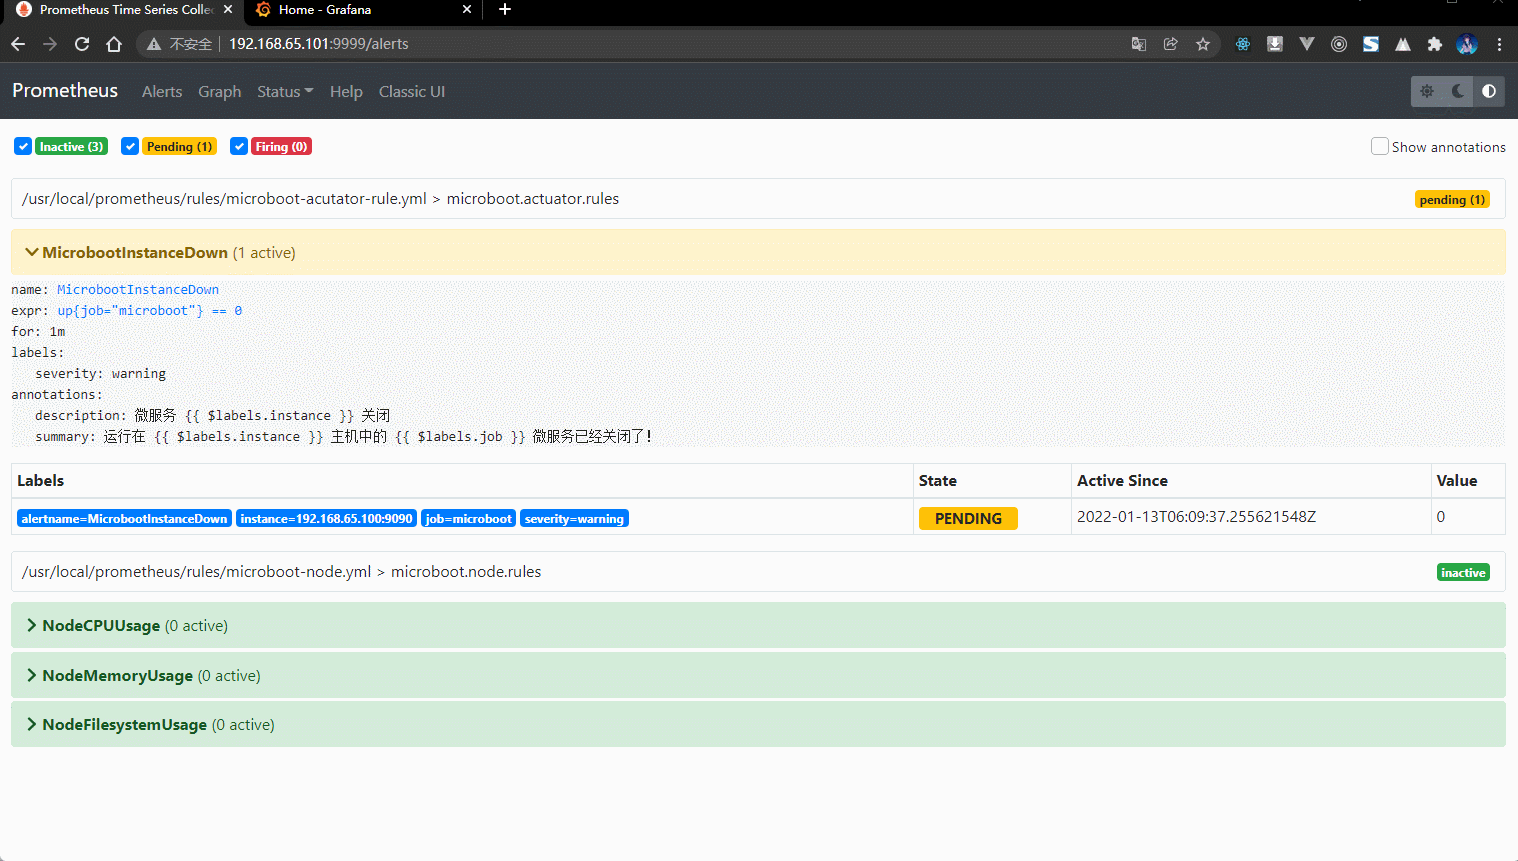Close the Home - Grafana tab
The height and width of the screenshot is (861, 1518).
[467, 9]
